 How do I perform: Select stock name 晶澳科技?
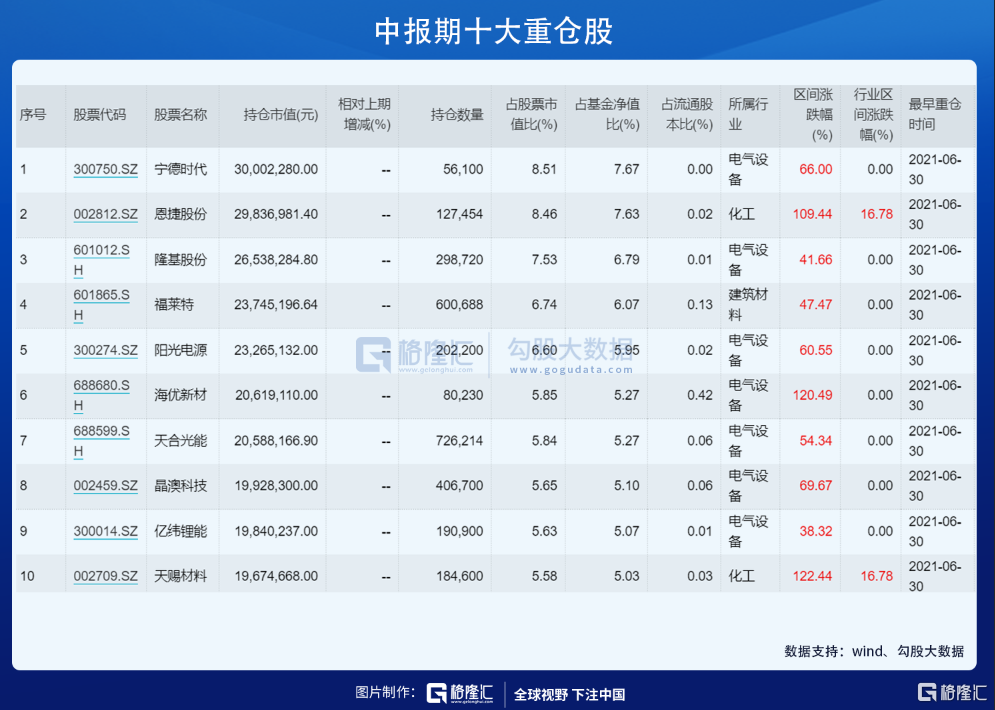(x=181, y=486)
